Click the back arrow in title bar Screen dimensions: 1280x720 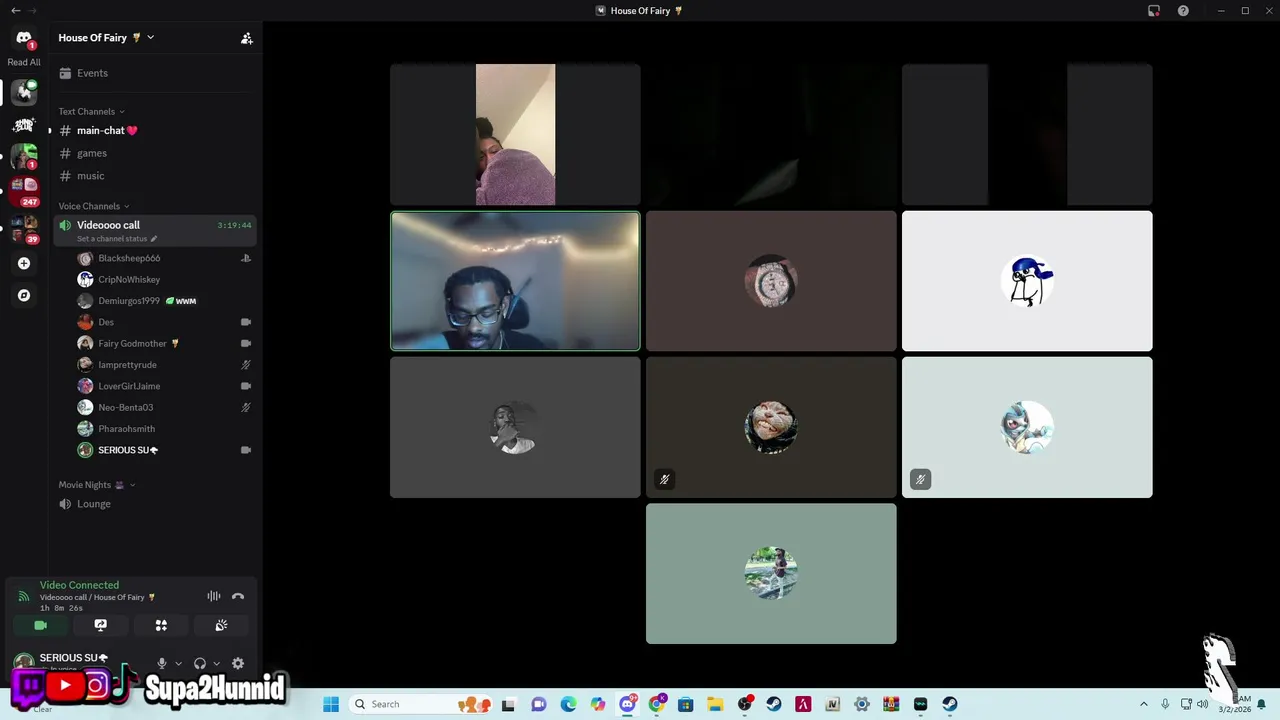click(x=15, y=11)
